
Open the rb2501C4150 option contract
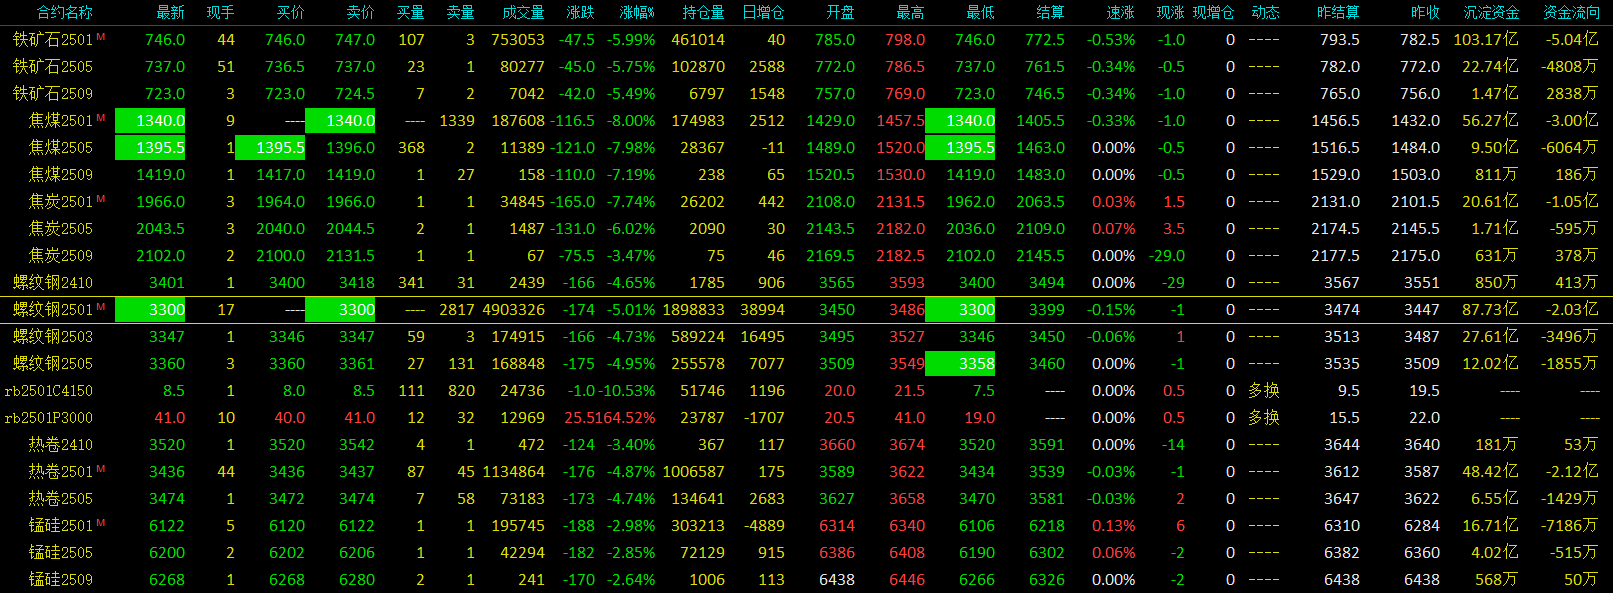(x=49, y=391)
